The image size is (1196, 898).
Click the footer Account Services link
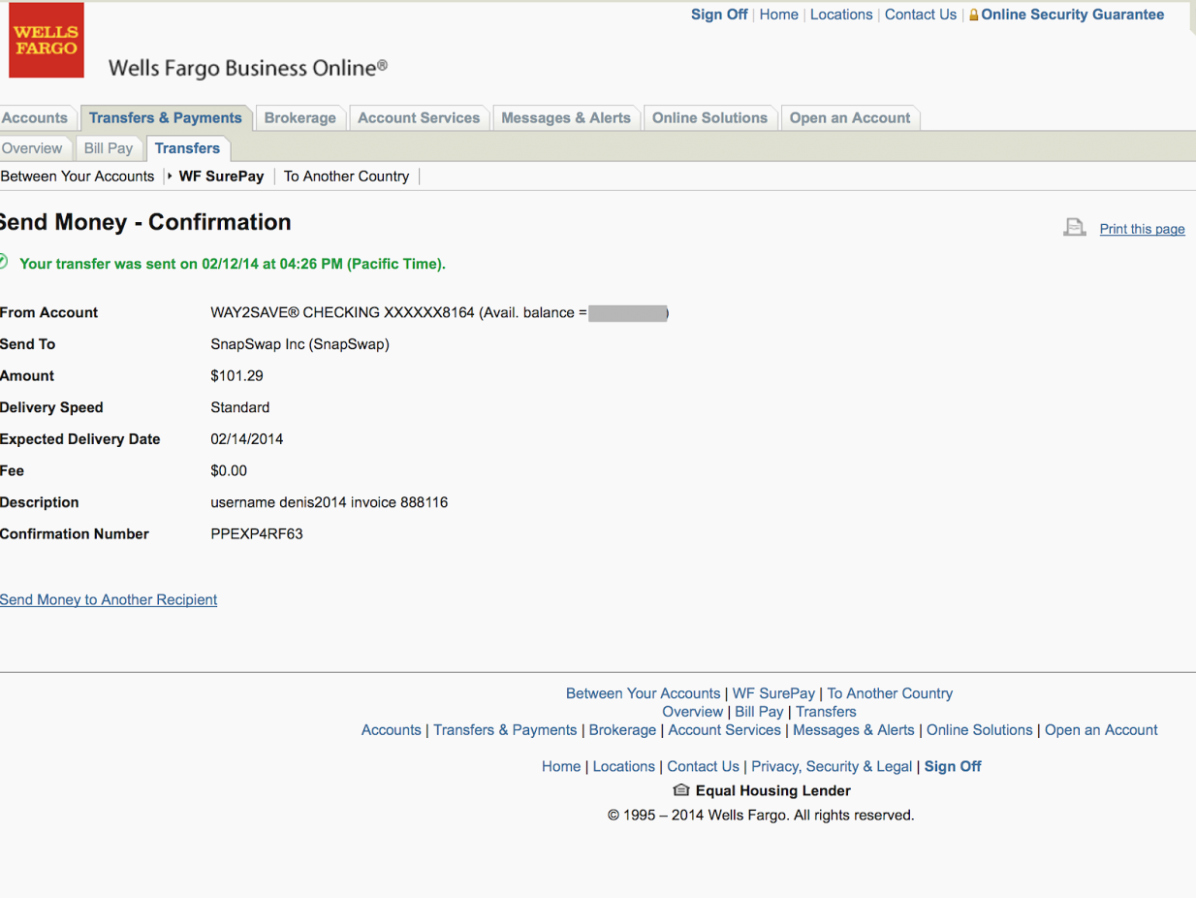click(x=725, y=730)
